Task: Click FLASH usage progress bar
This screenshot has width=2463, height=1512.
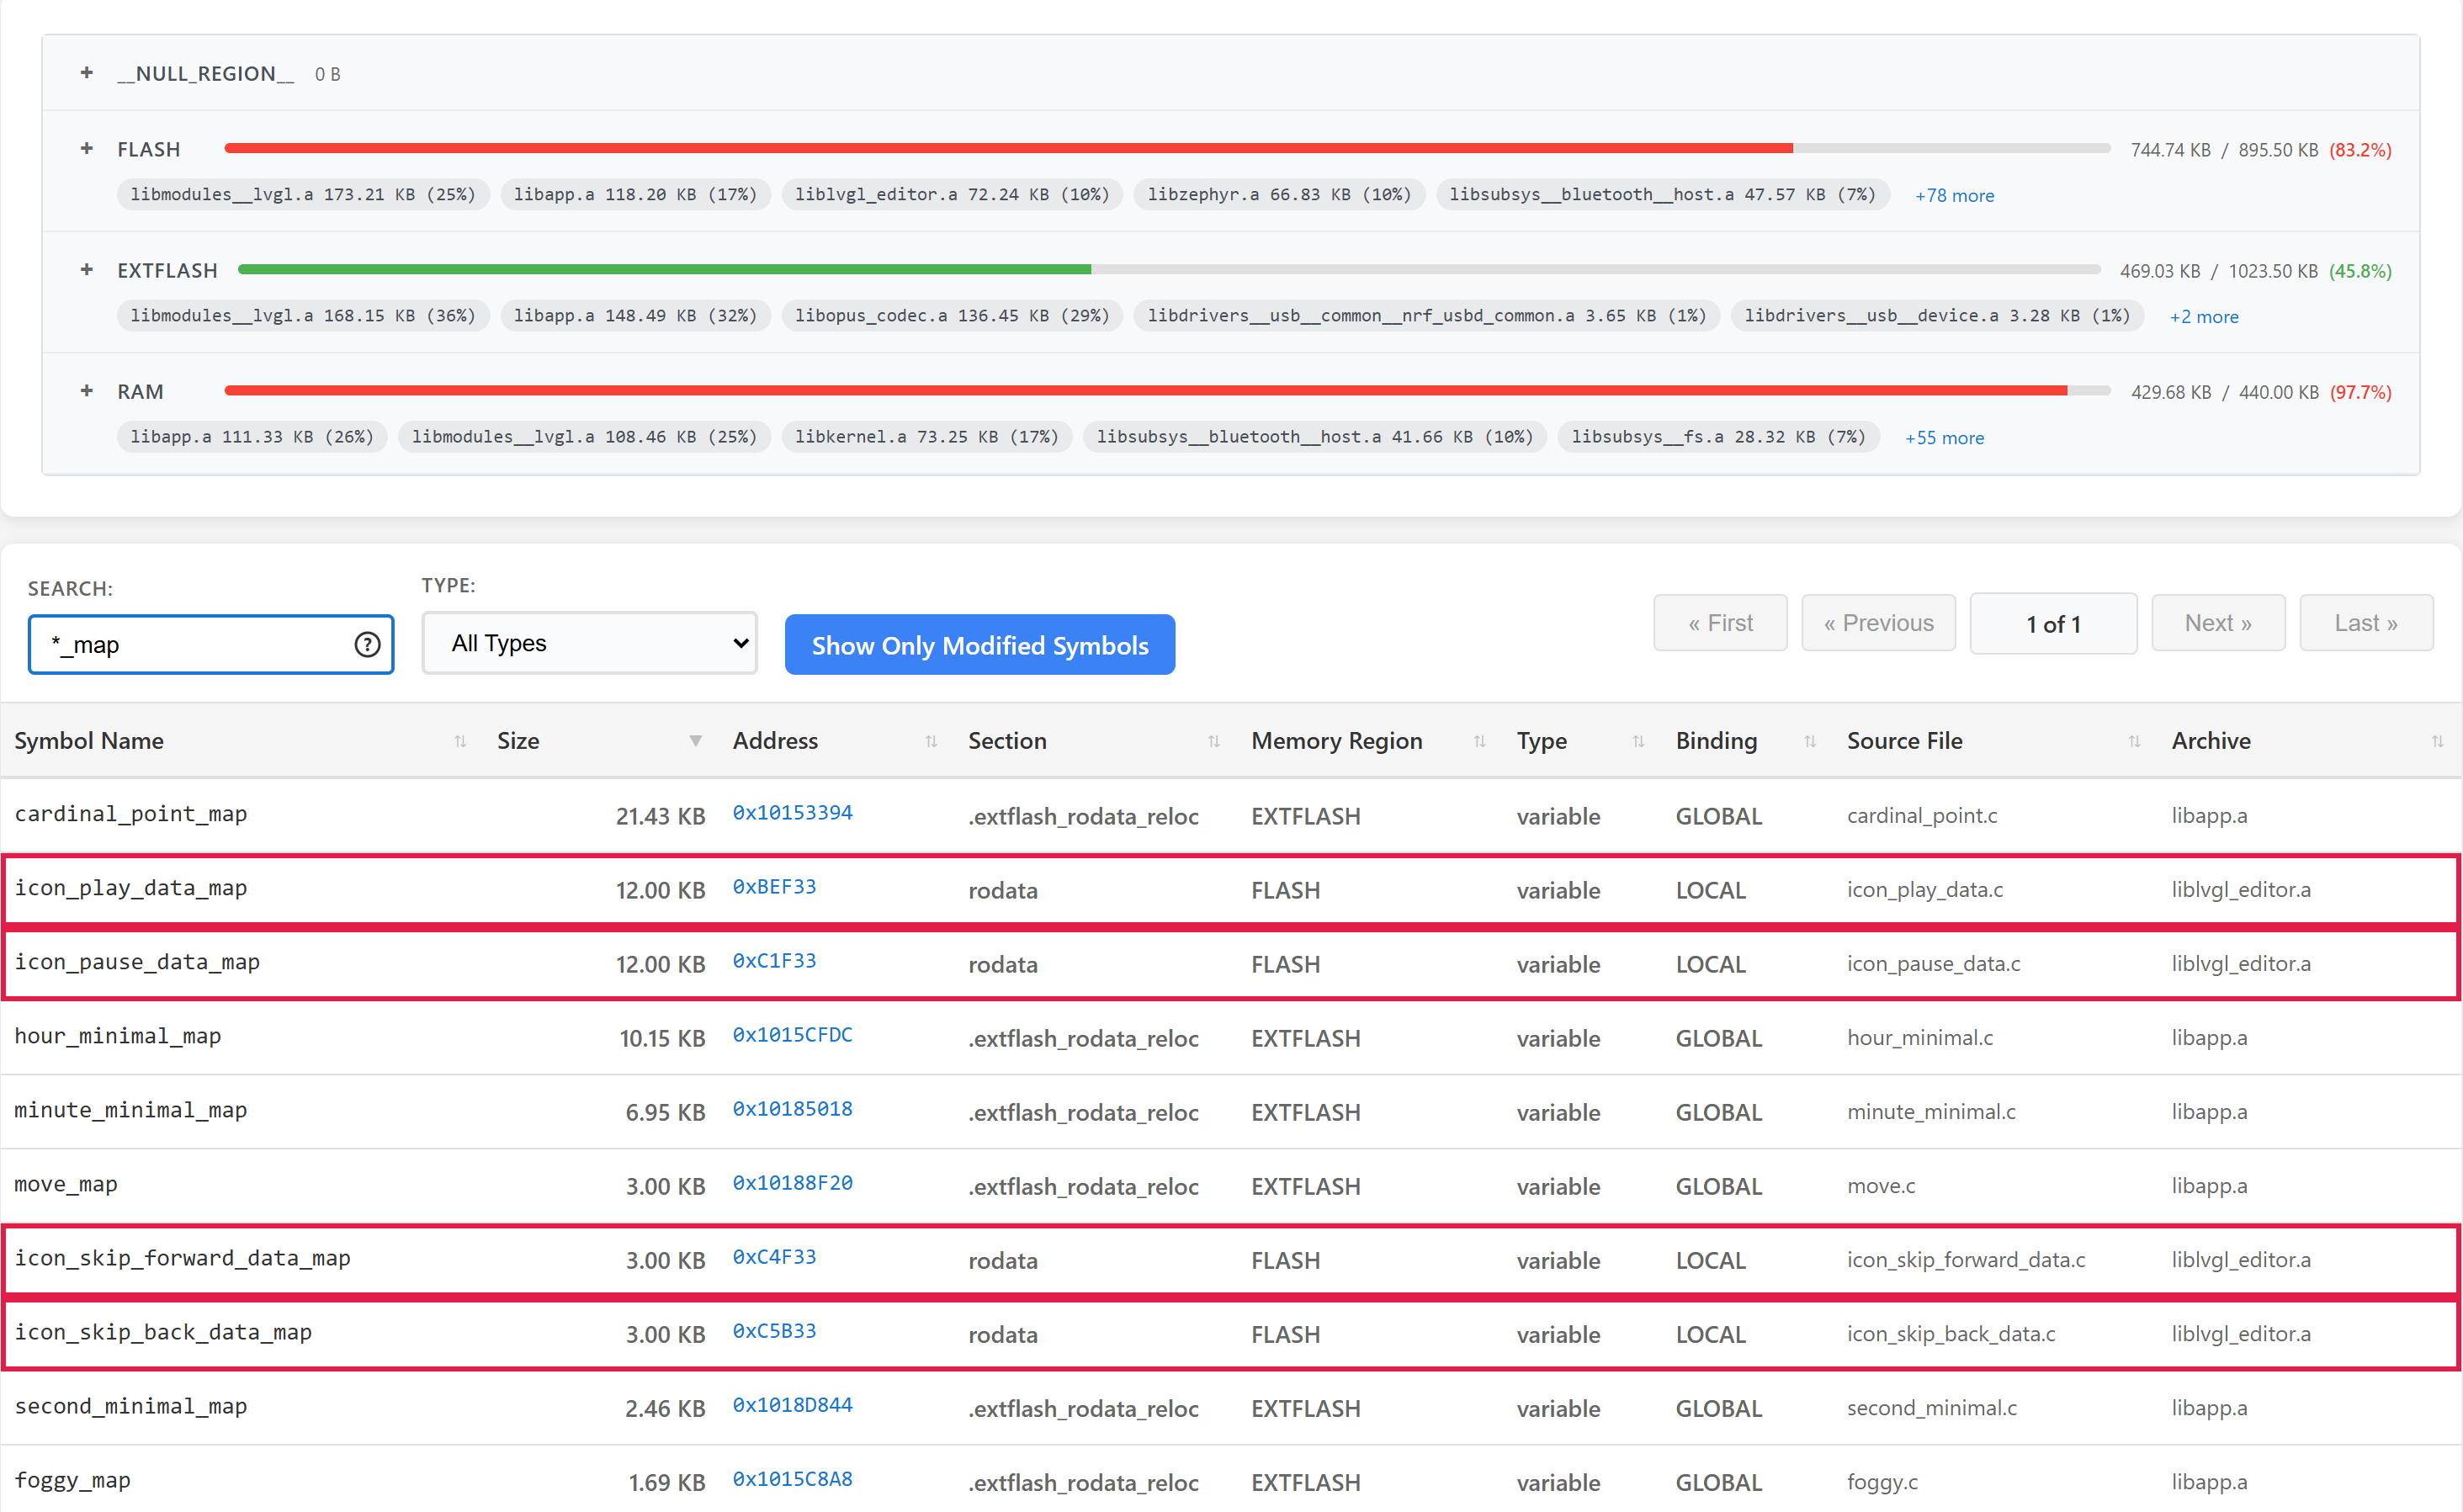Action: coord(1167,148)
